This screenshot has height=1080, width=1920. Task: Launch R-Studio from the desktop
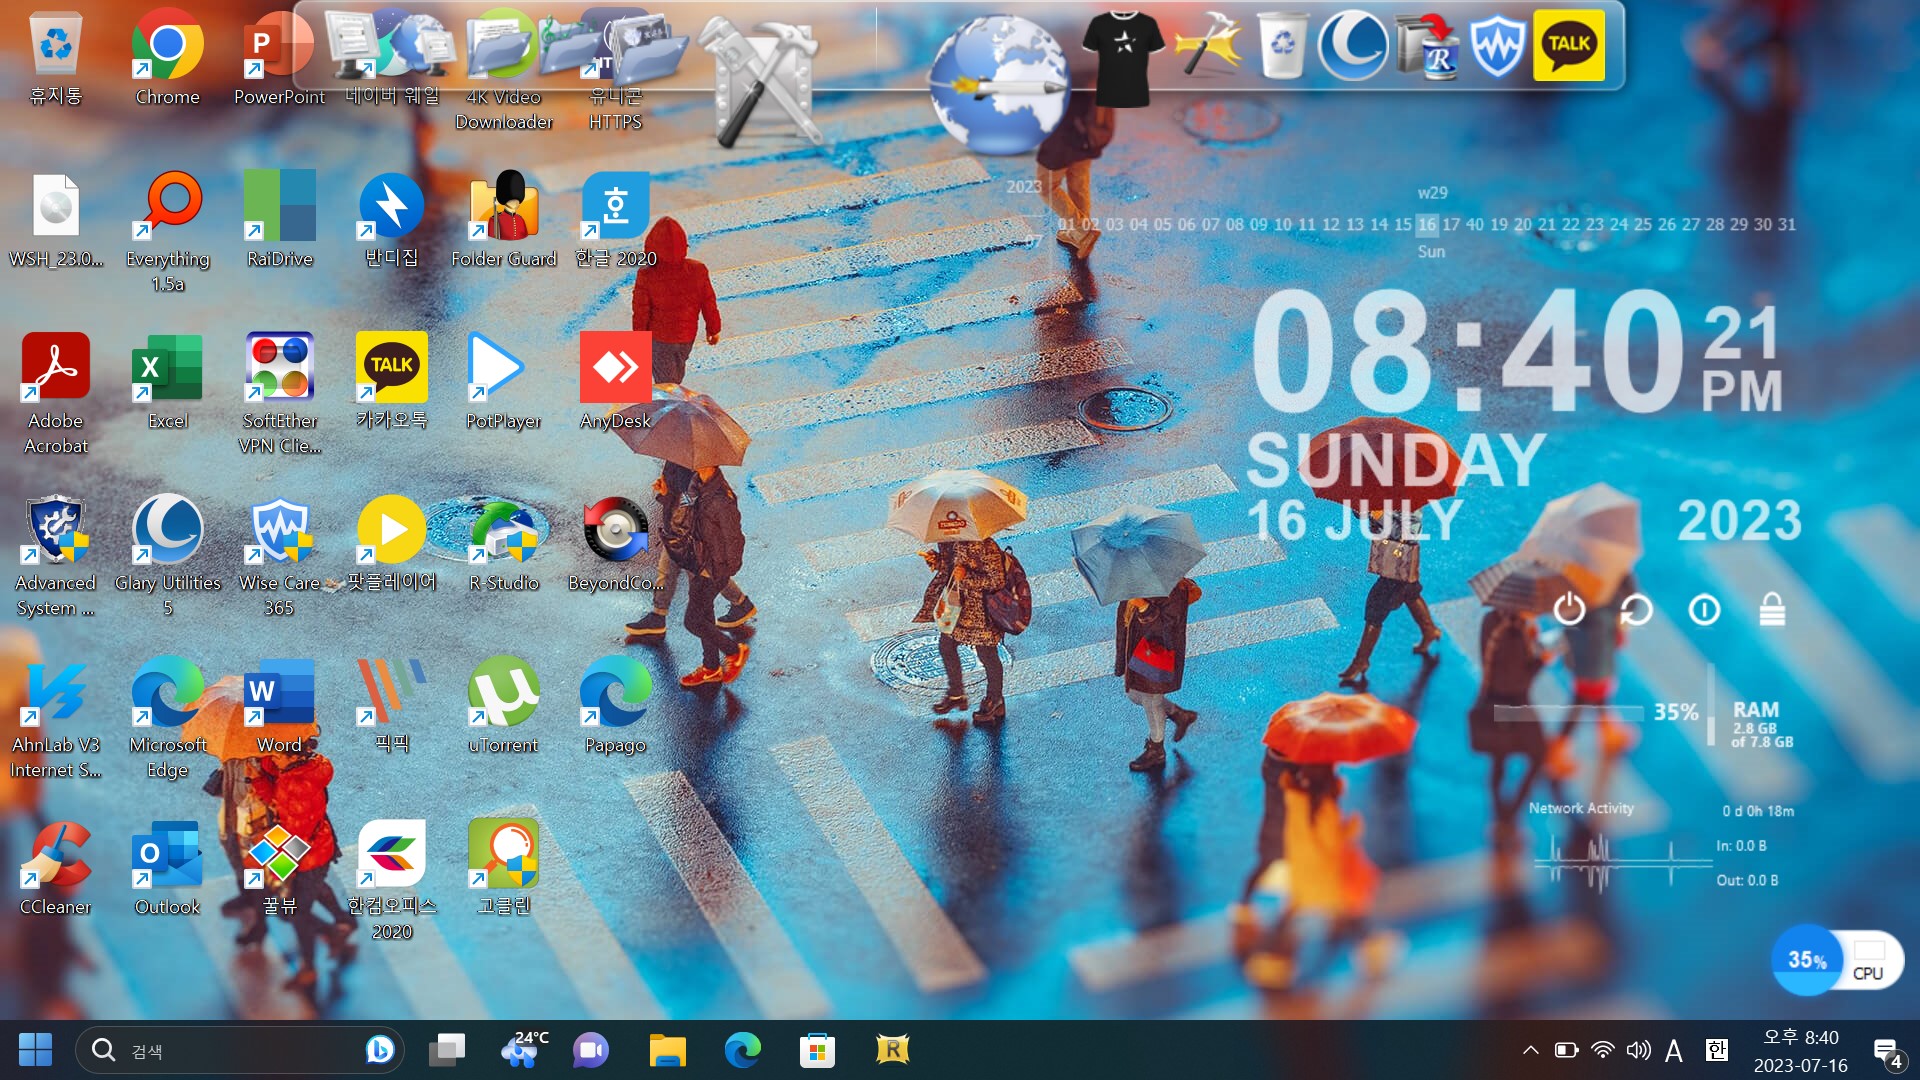(x=503, y=544)
